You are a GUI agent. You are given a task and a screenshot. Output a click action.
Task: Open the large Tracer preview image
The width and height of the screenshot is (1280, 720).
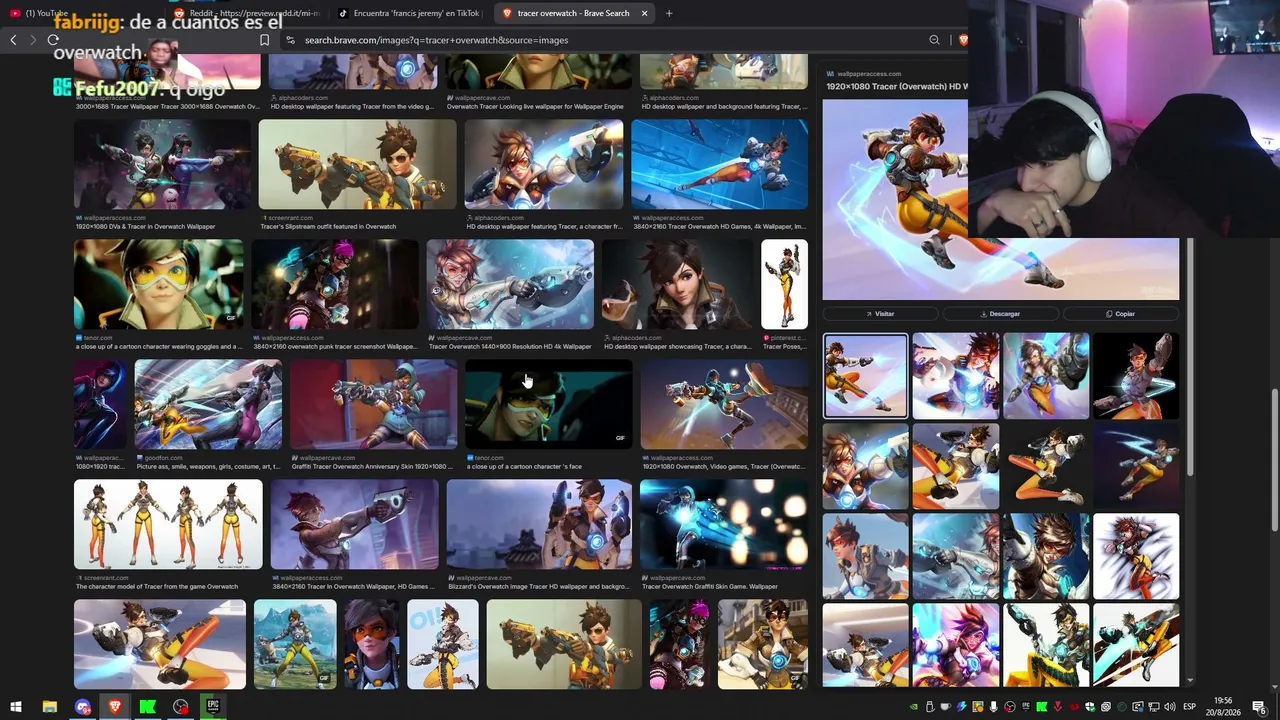tap(1000, 200)
